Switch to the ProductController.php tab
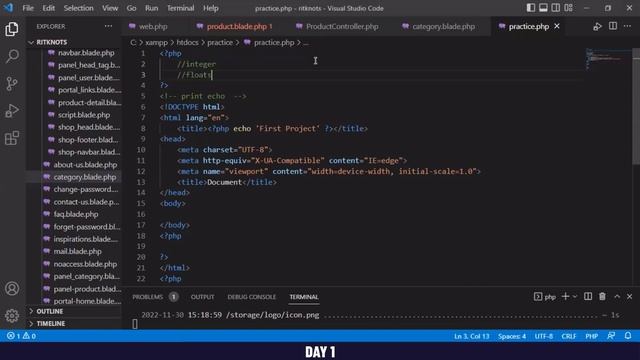The image size is (640, 360). coord(342,27)
